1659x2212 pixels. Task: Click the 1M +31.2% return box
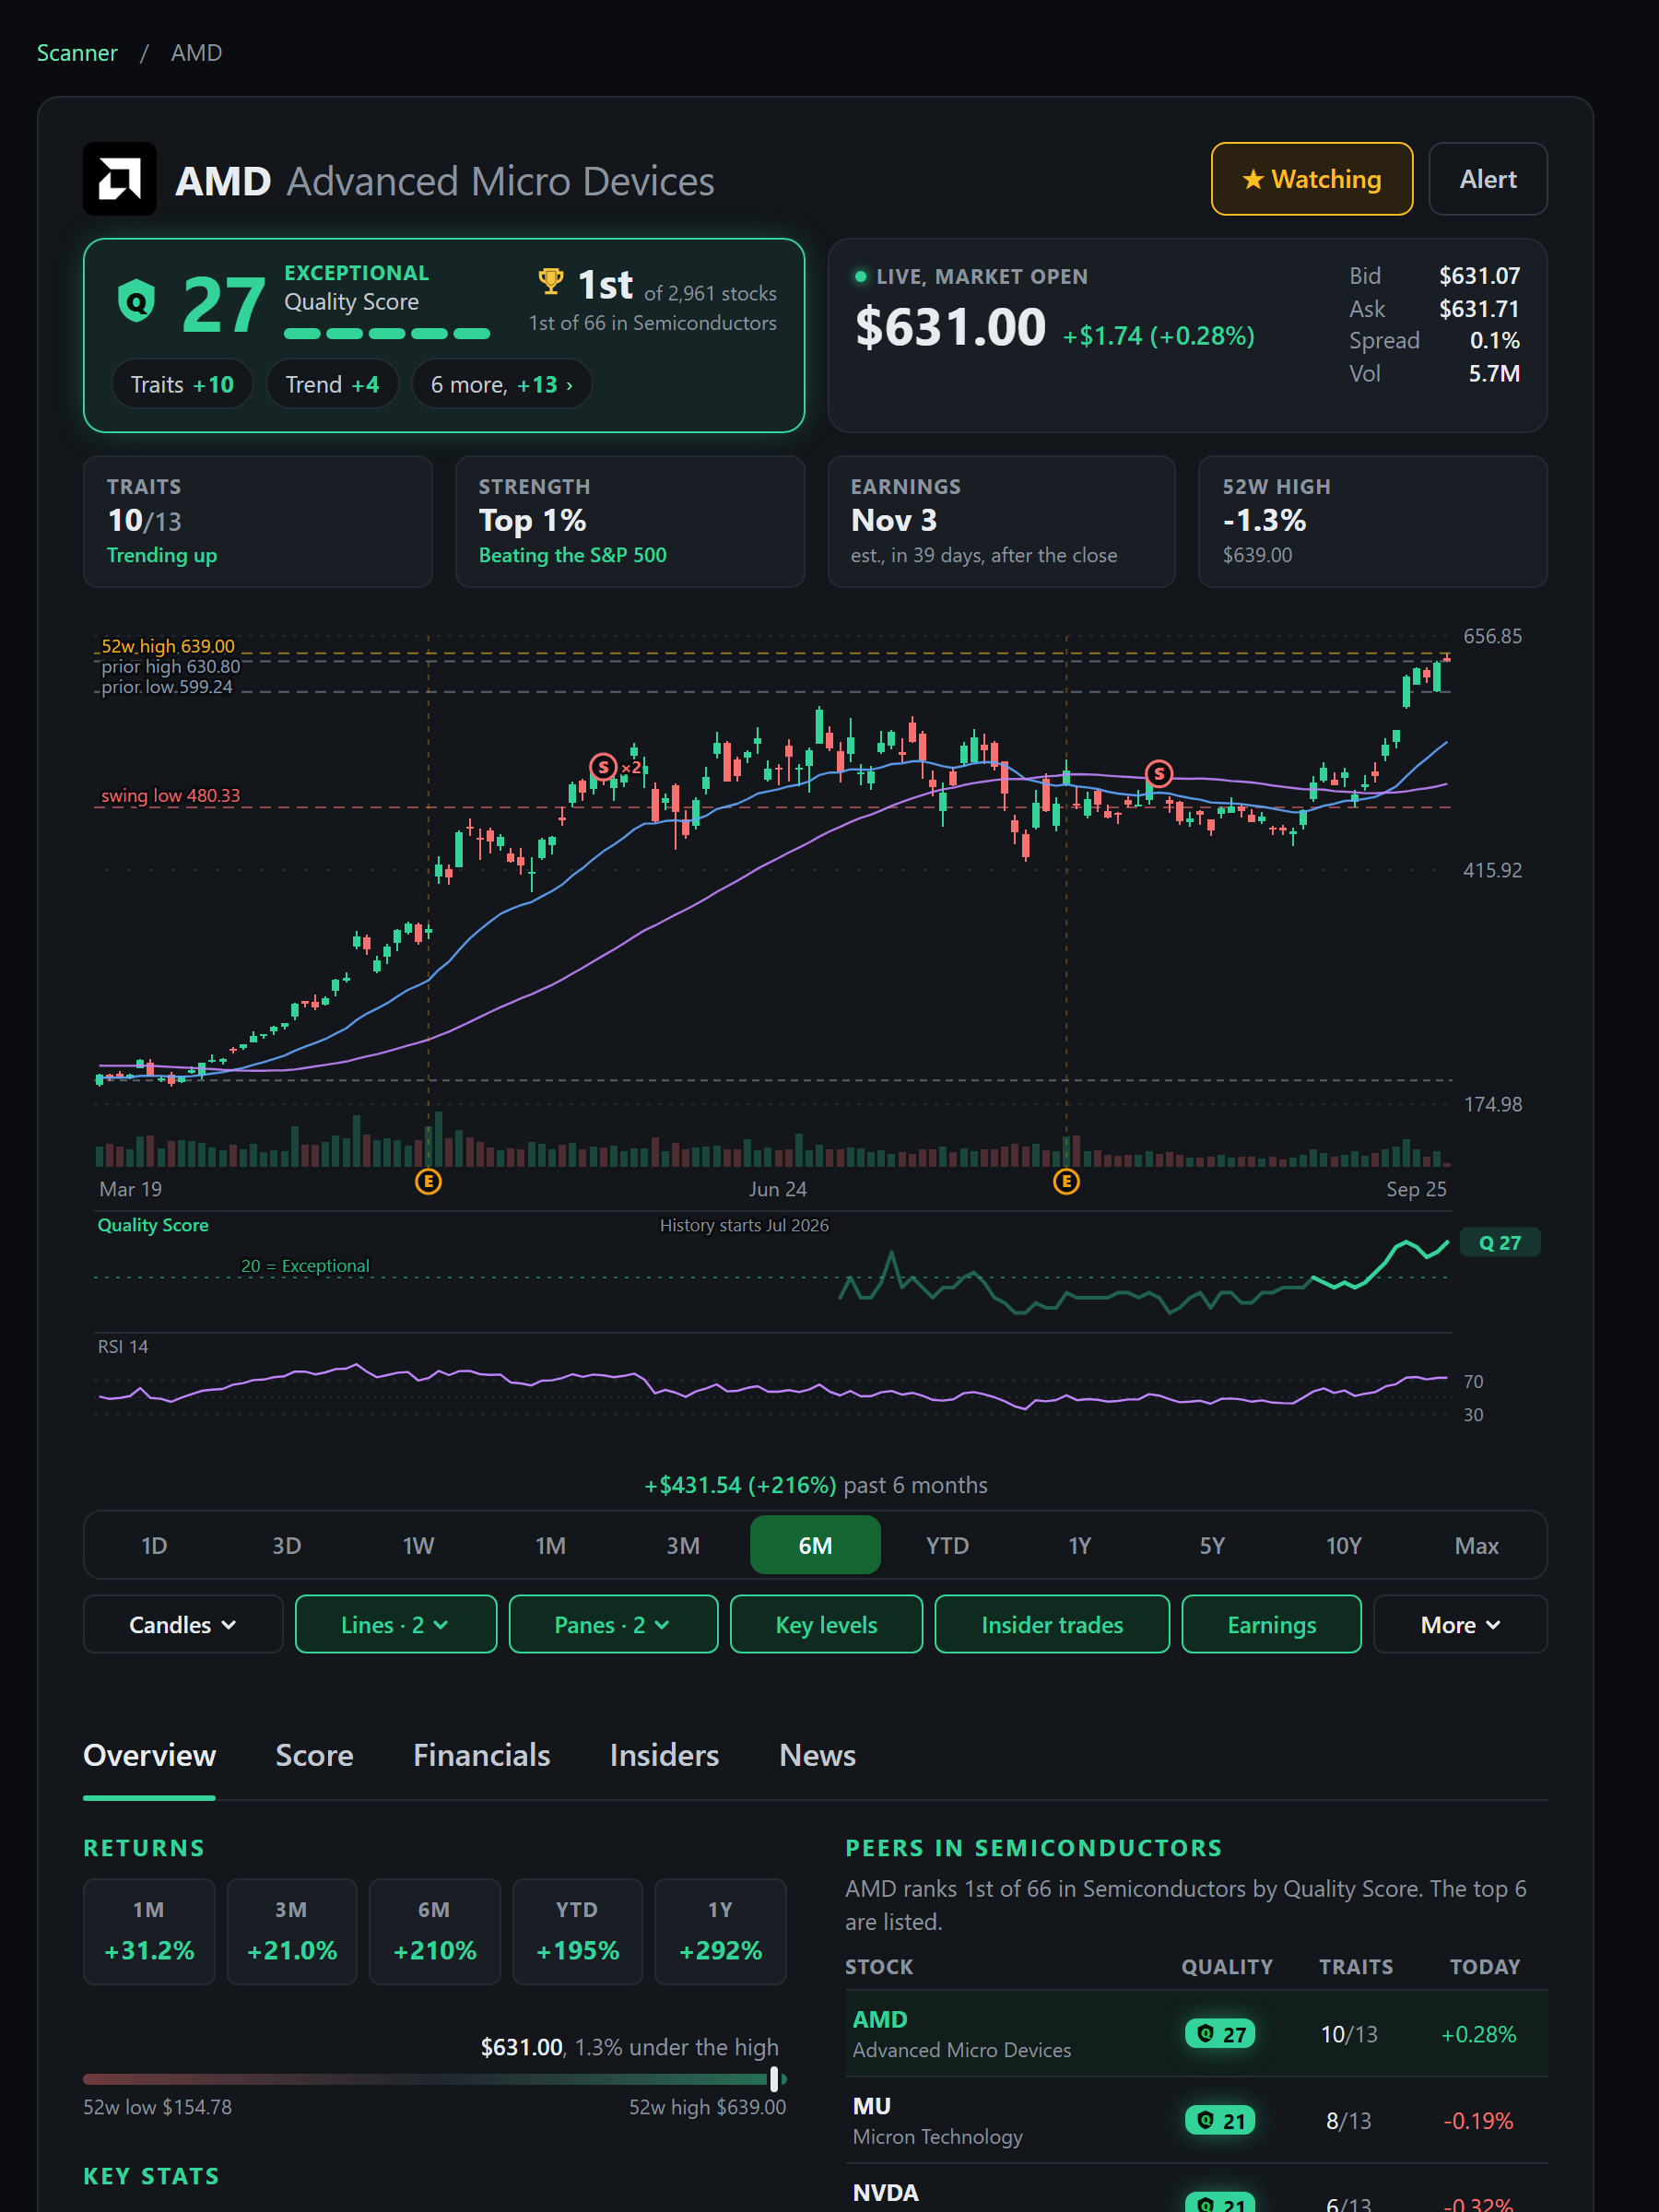149,1931
